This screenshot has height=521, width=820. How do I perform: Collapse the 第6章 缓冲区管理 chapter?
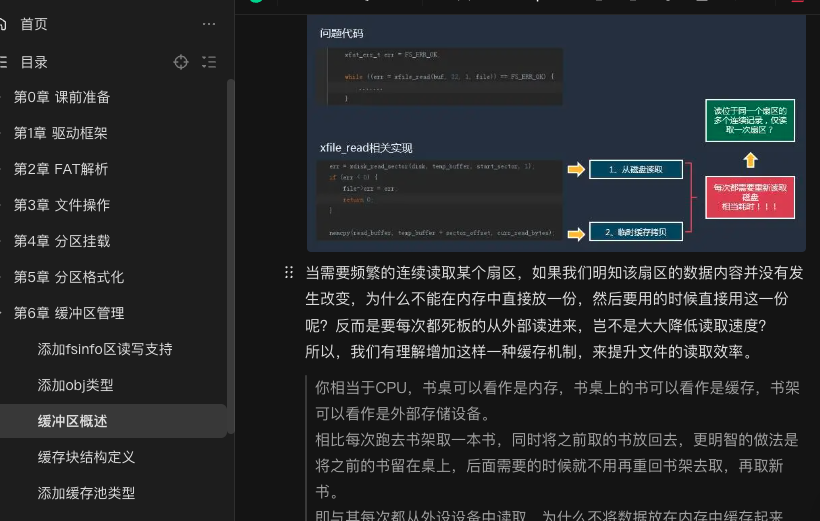[3, 313]
